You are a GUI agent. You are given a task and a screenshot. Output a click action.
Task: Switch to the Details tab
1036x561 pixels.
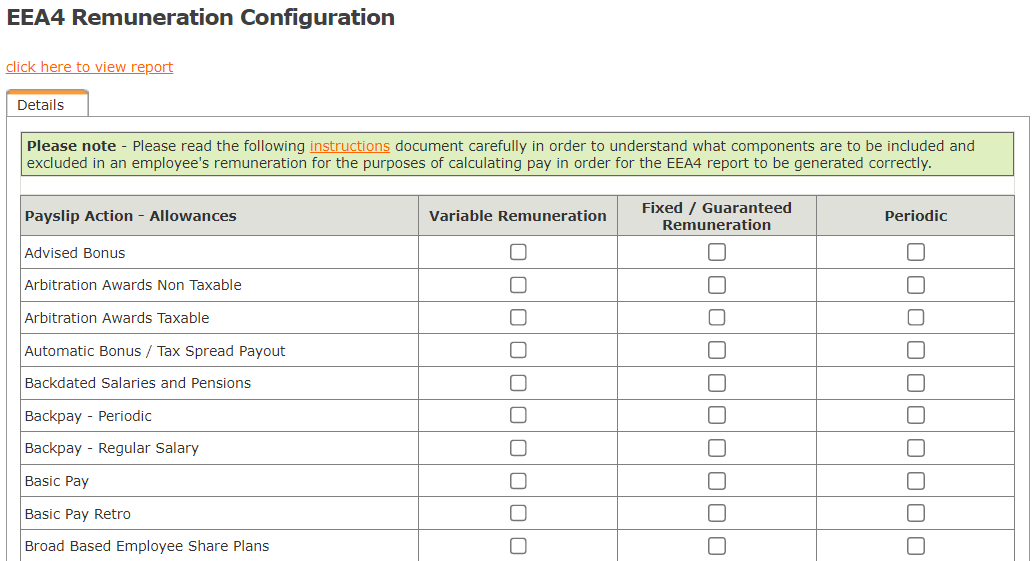pyautogui.click(x=41, y=105)
